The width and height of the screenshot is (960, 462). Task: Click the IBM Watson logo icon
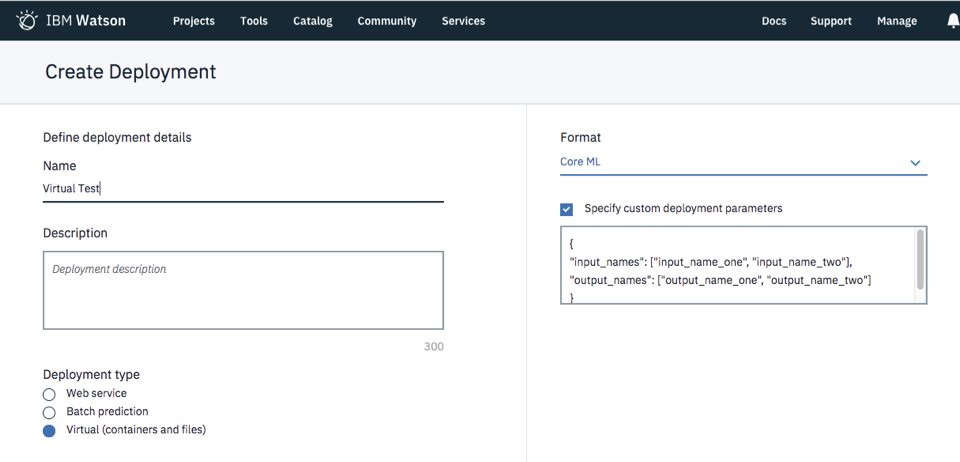tap(26, 20)
